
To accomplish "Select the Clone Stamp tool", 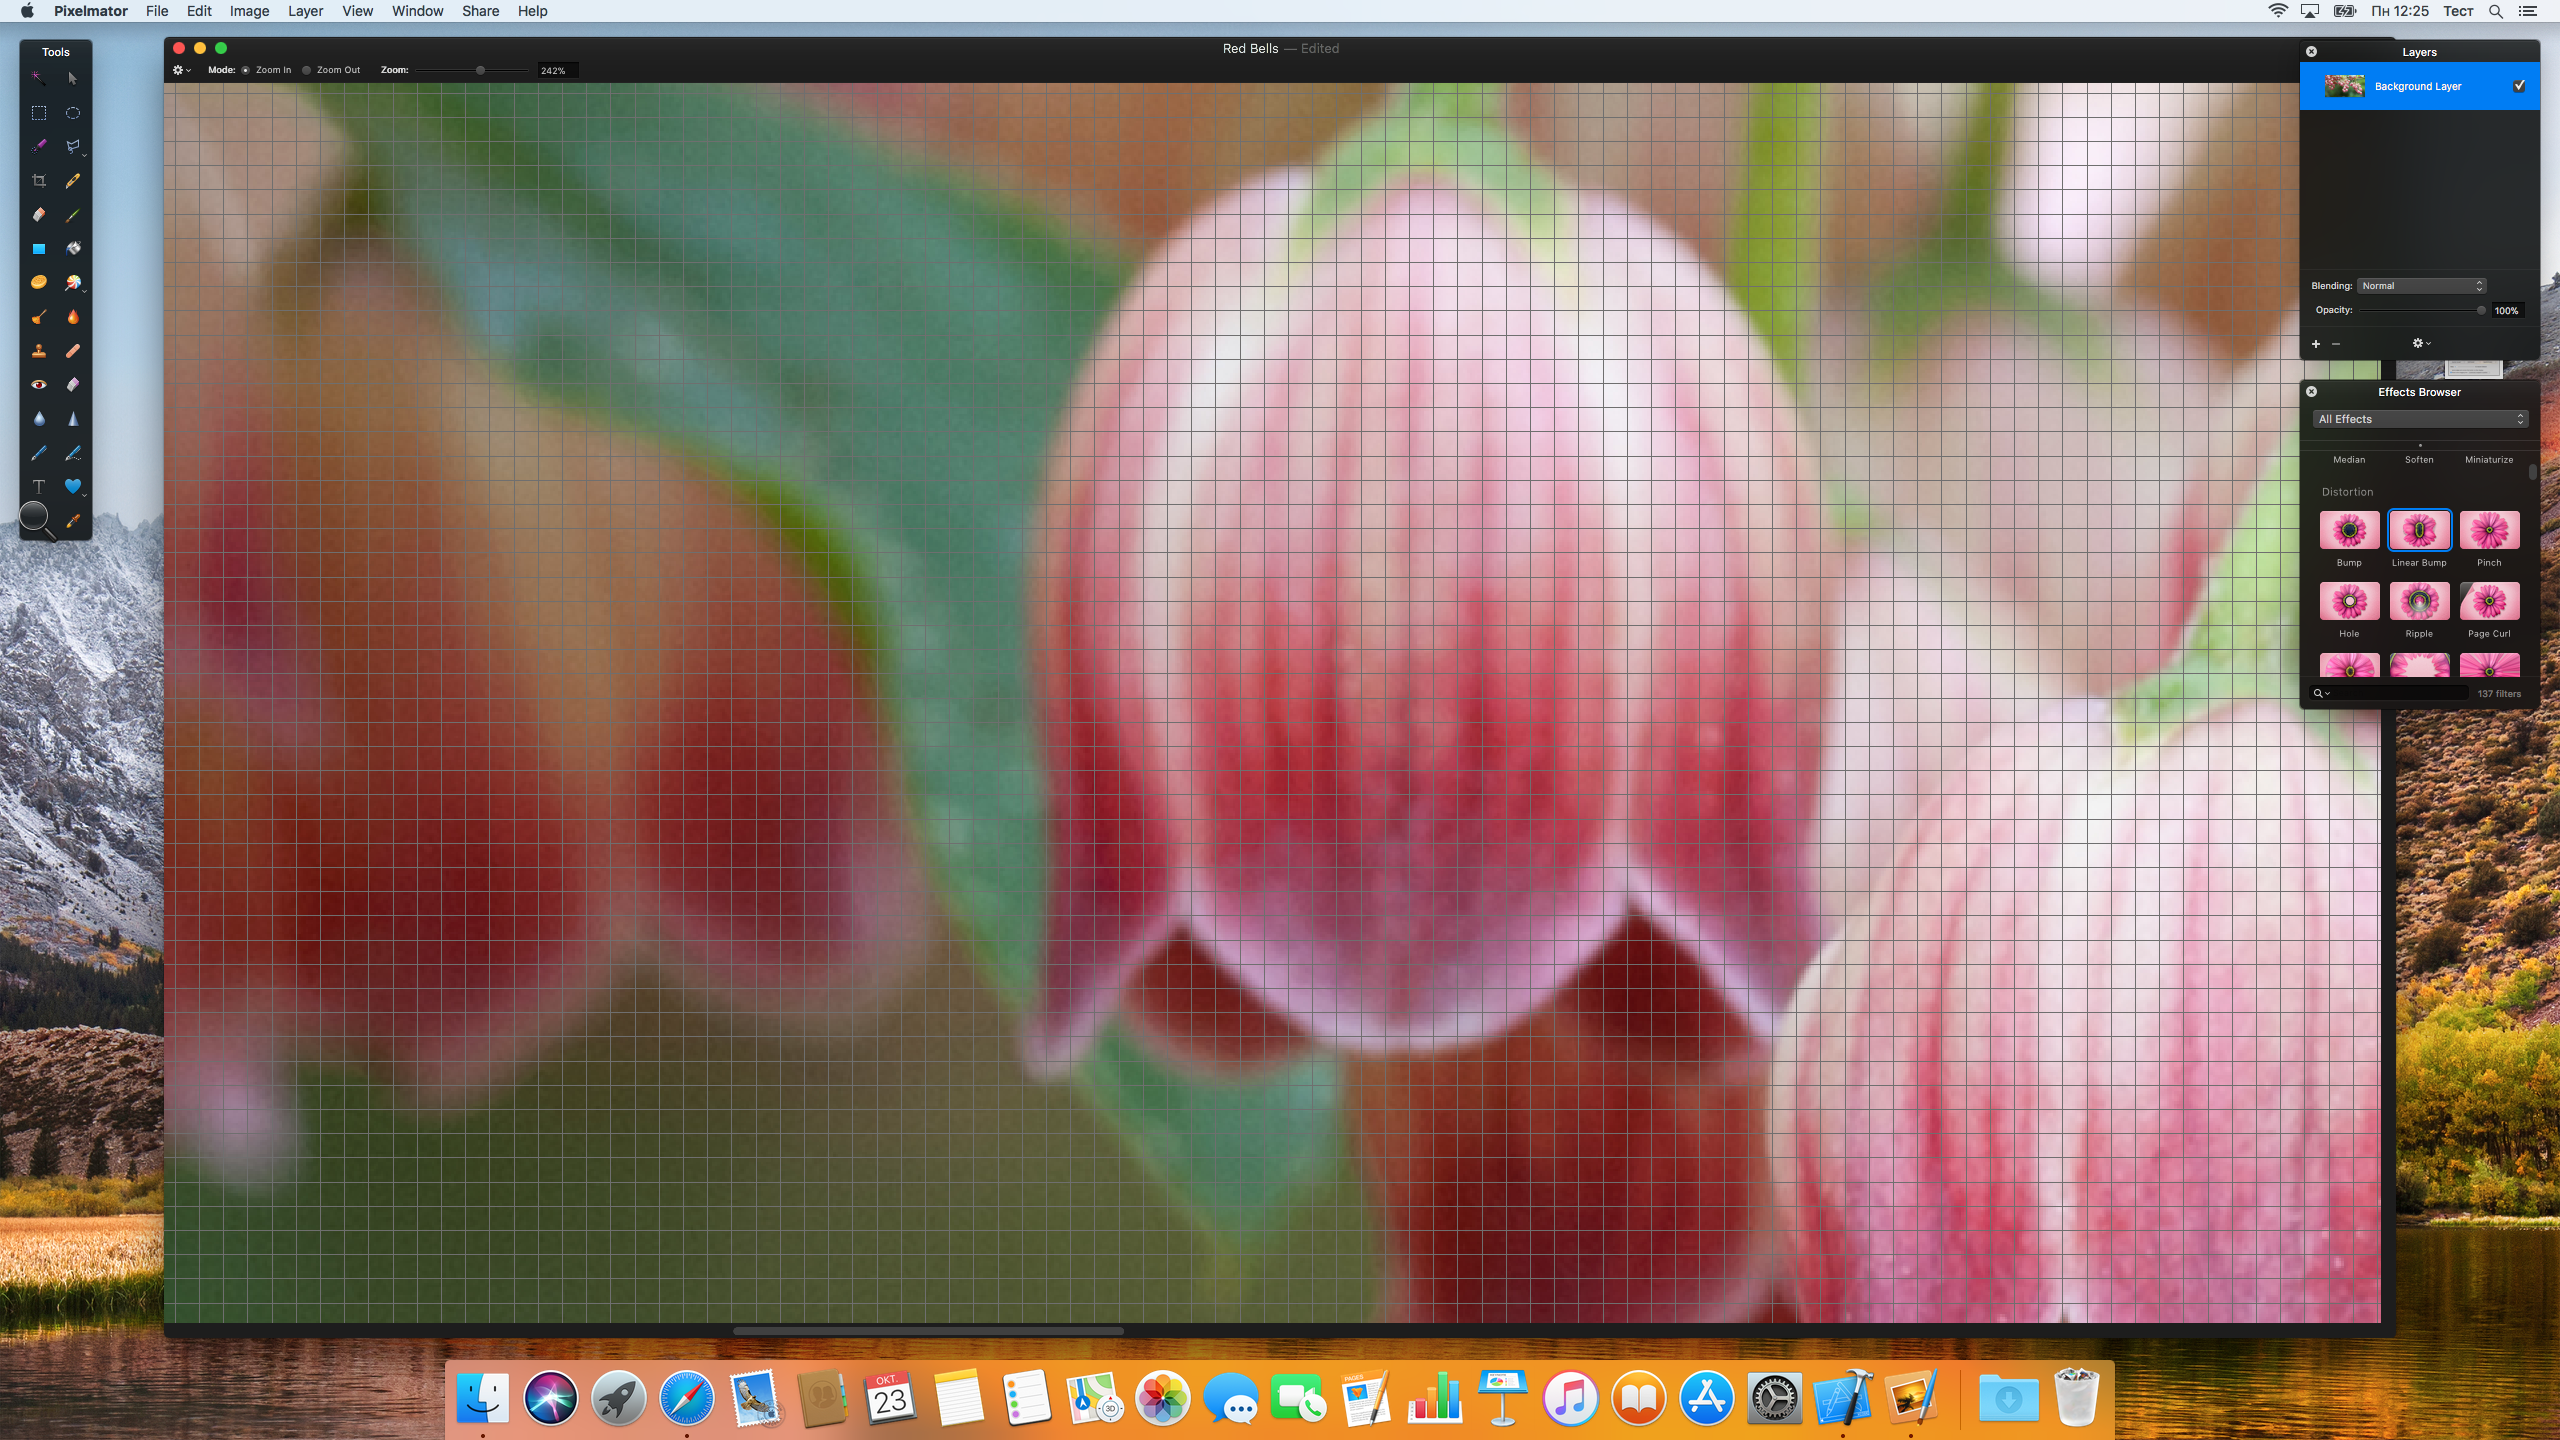I will pos(39,351).
